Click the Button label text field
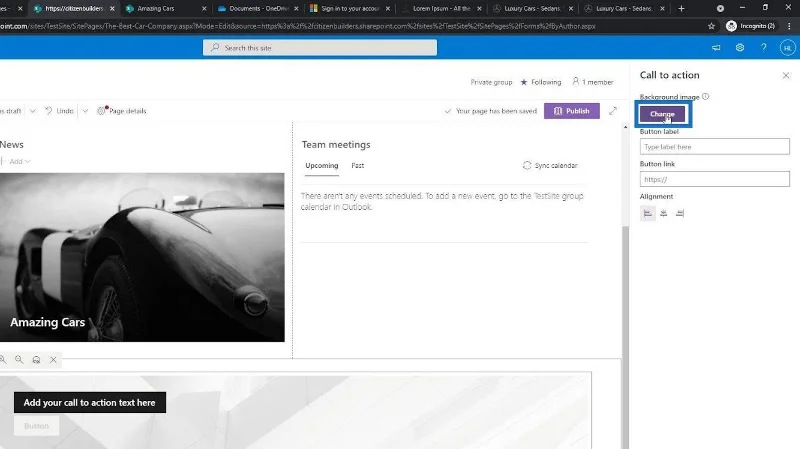The width and height of the screenshot is (800, 449). click(x=714, y=146)
